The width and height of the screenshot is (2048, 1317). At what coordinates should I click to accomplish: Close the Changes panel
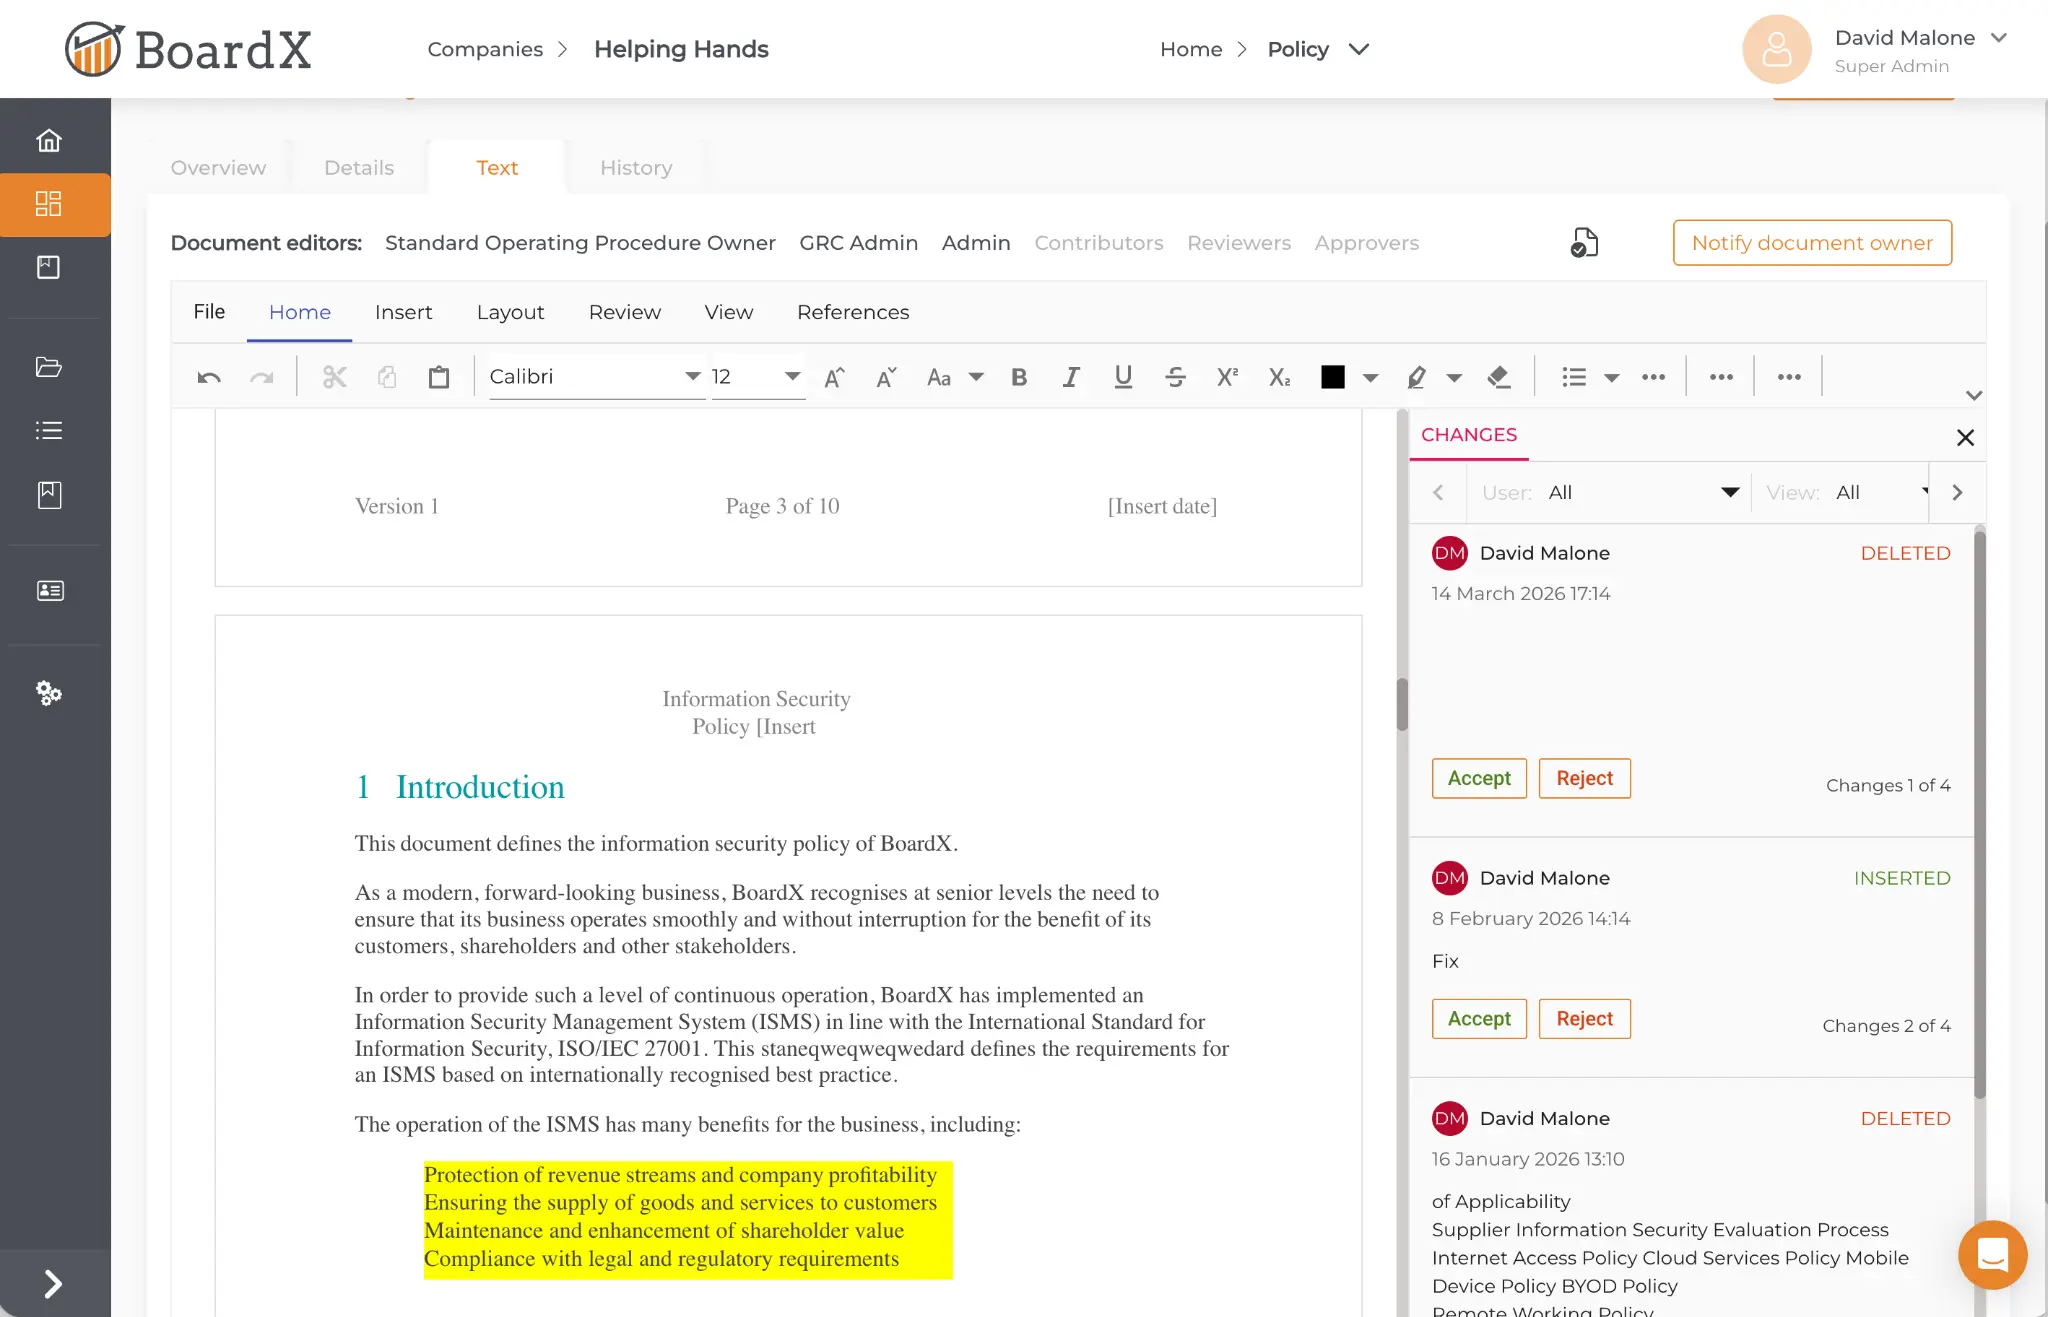pos(1965,437)
